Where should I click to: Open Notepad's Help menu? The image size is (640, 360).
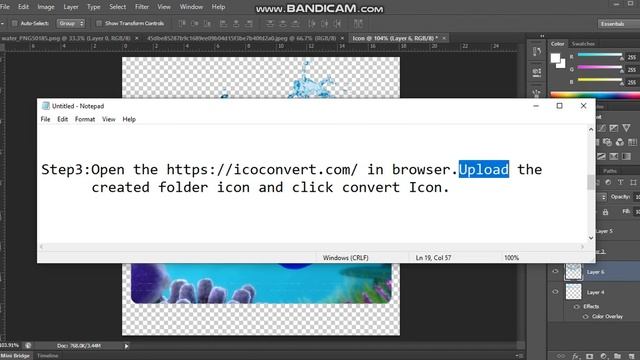129,119
